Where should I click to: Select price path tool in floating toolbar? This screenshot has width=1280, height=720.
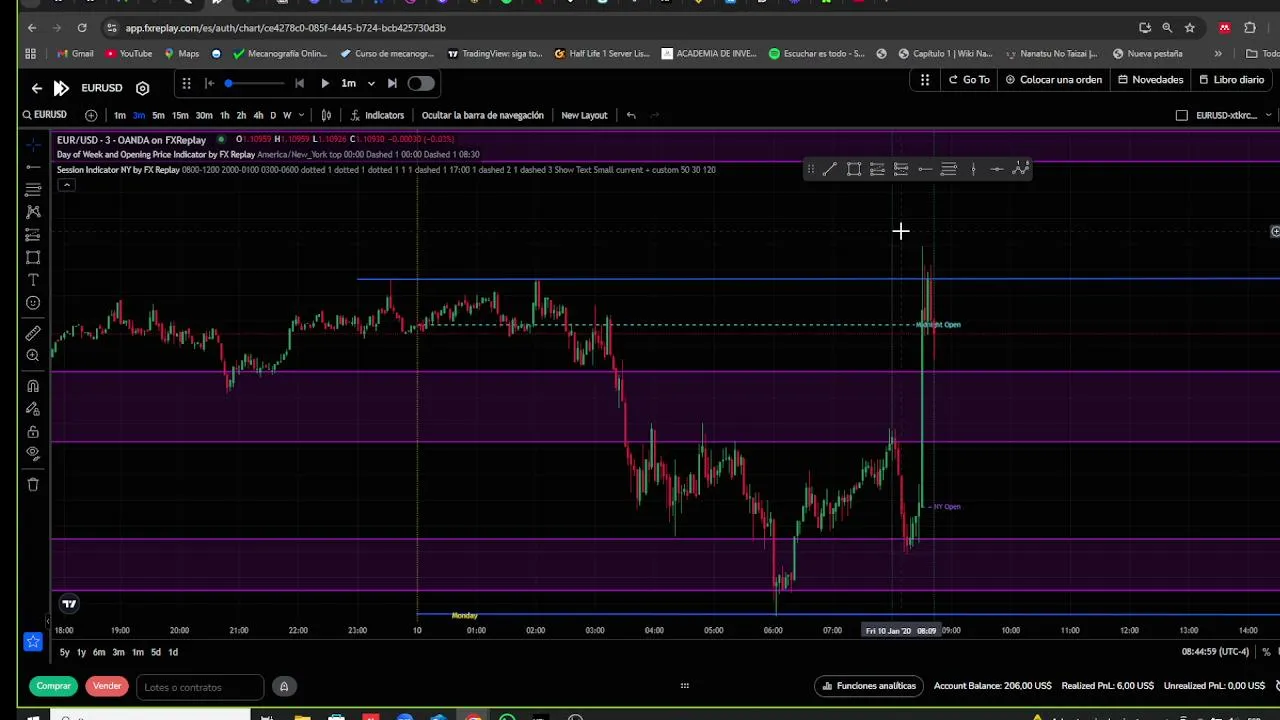coord(1021,169)
